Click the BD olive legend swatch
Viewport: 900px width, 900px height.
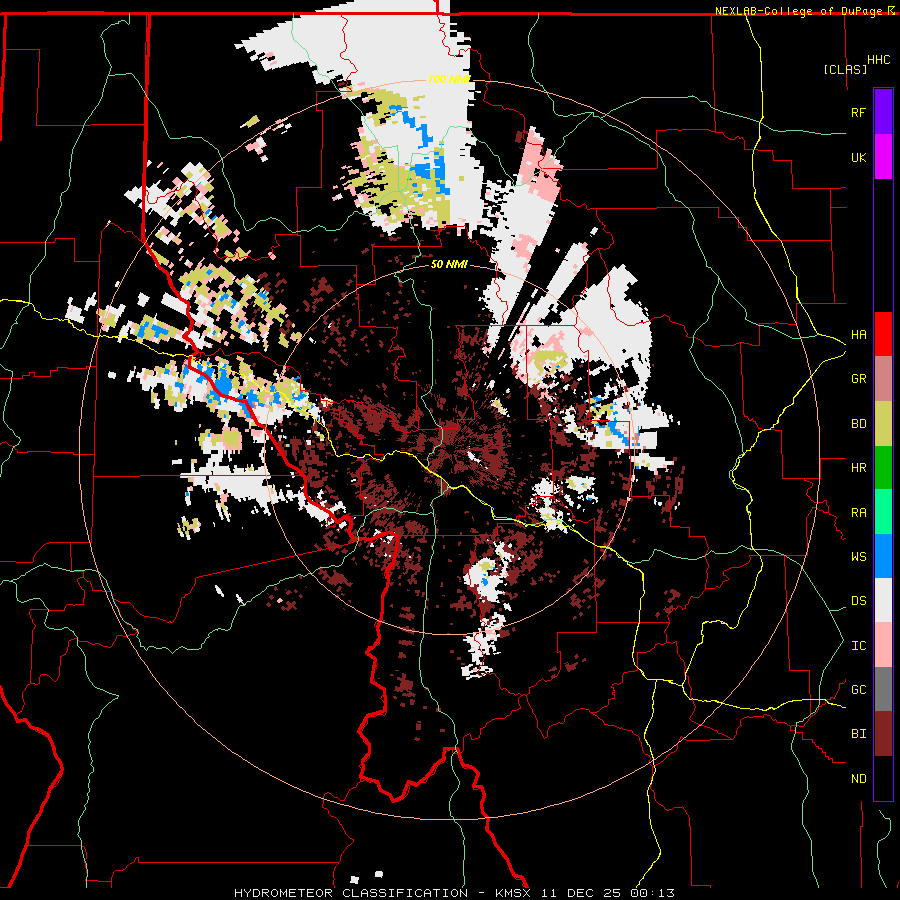[x=883, y=424]
